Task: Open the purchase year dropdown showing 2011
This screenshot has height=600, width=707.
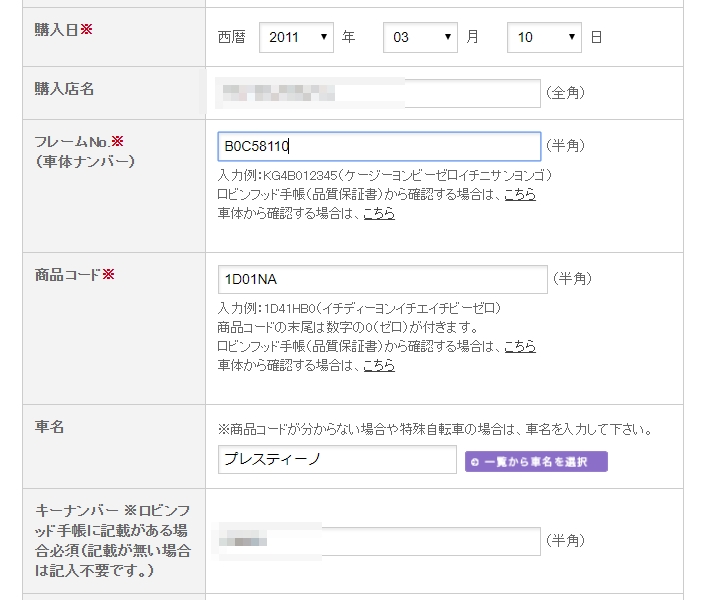Action: coord(296,37)
